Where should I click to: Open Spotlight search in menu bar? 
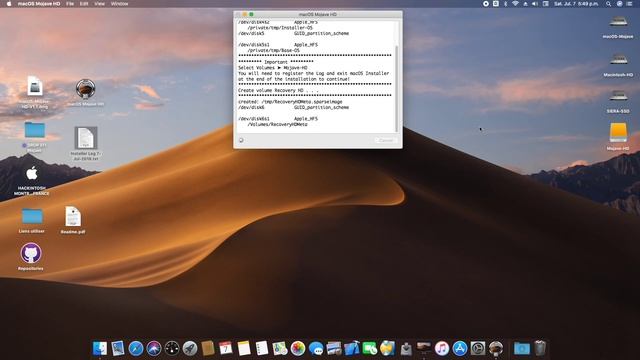[x=608, y=4]
